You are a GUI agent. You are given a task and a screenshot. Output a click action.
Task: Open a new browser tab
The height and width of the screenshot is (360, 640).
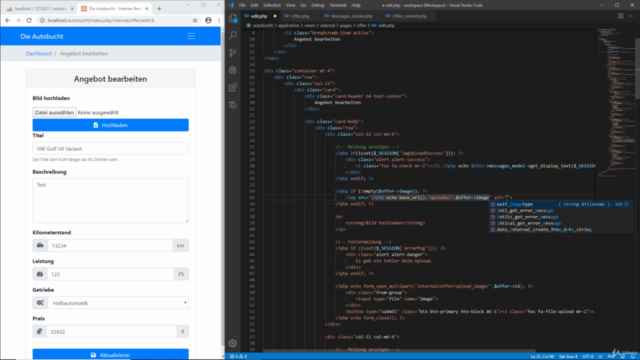coord(159,8)
